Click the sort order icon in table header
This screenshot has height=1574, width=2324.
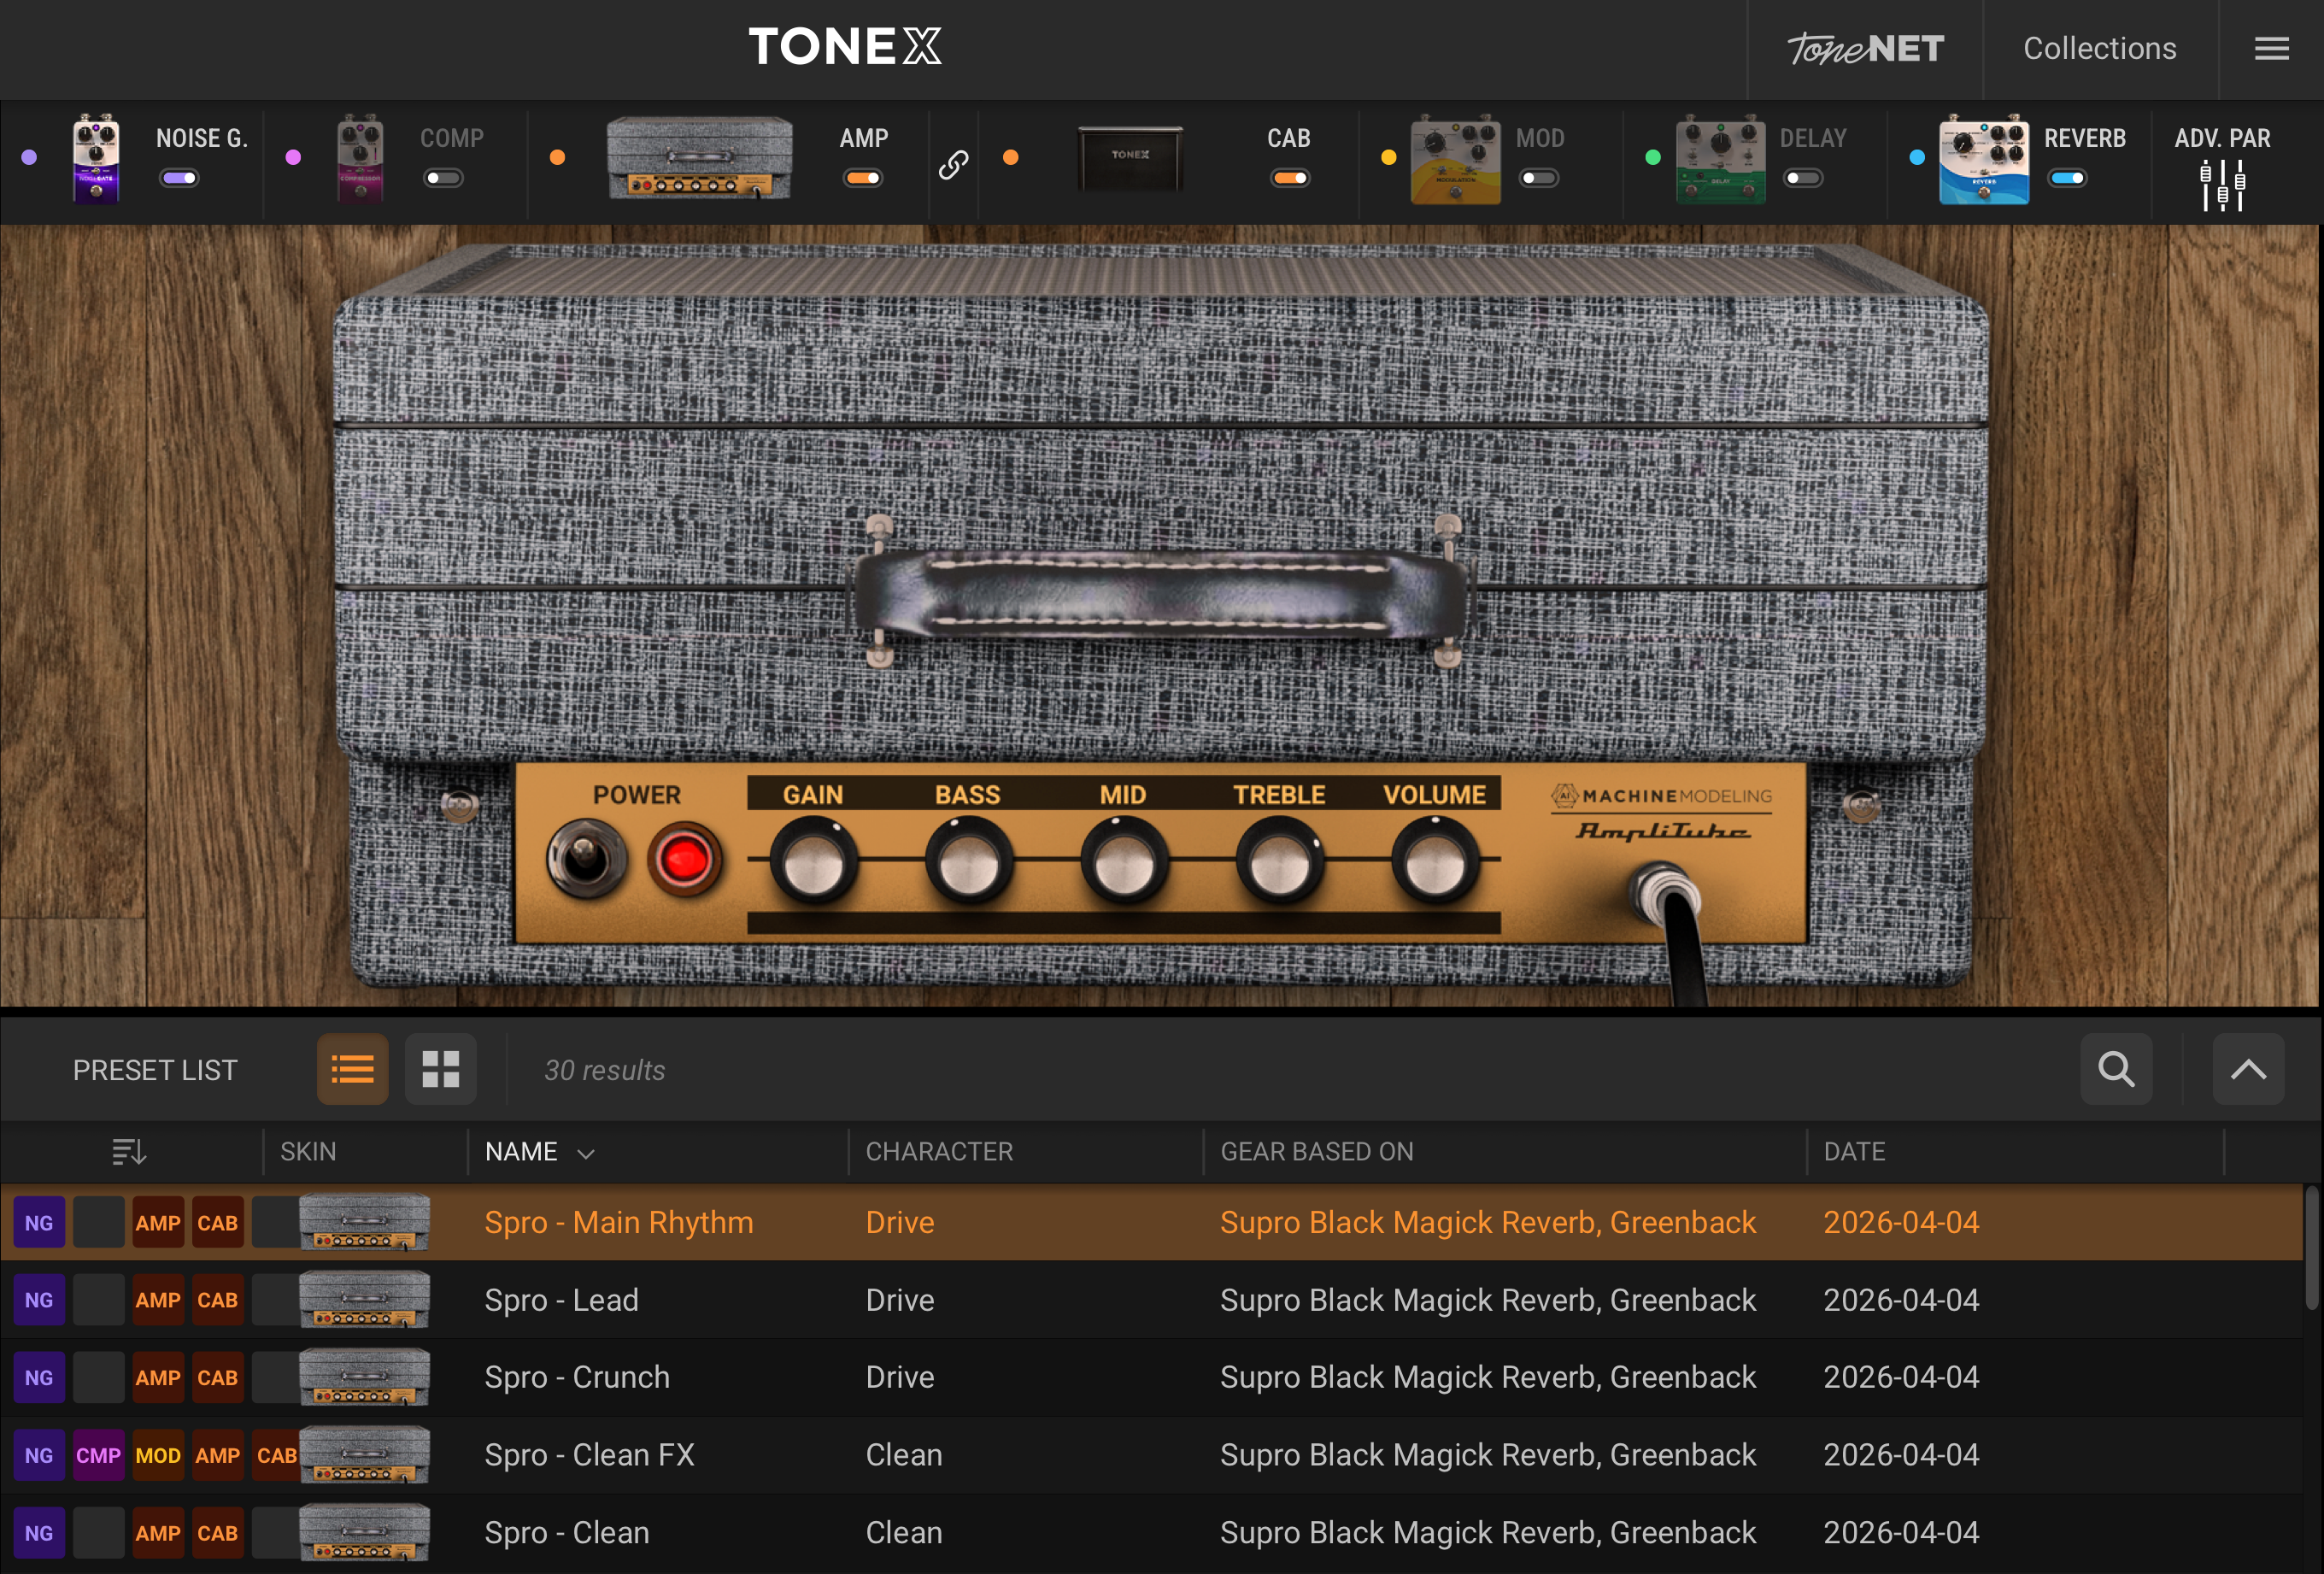[x=129, y=1152]
